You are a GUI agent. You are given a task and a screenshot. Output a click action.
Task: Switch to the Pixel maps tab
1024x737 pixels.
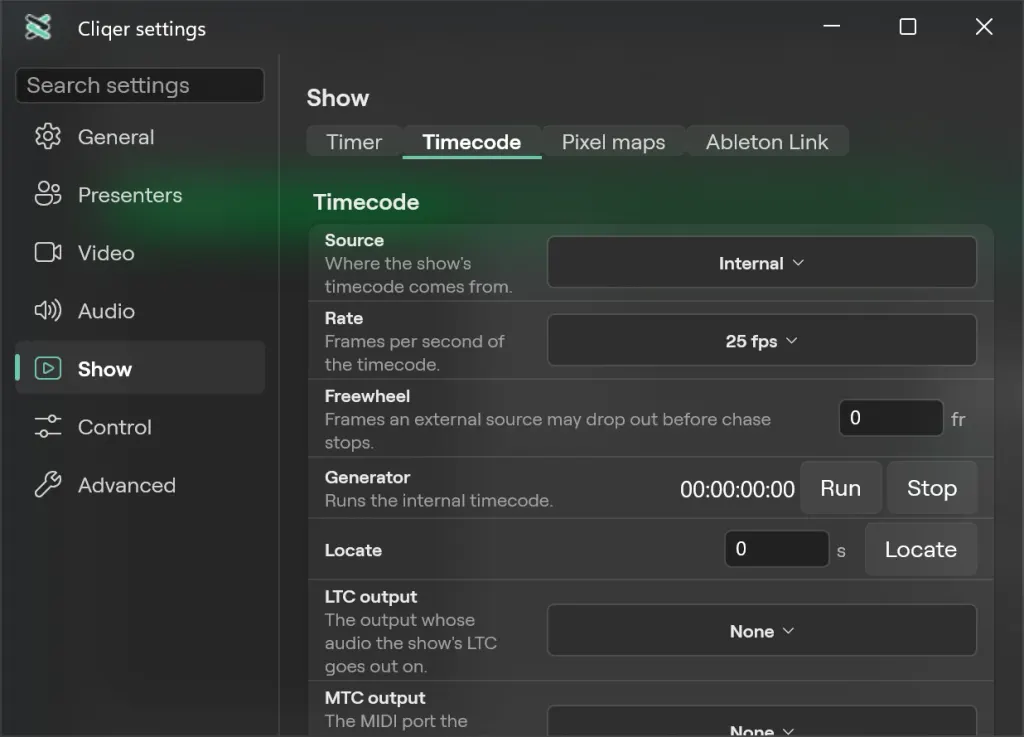613,142
